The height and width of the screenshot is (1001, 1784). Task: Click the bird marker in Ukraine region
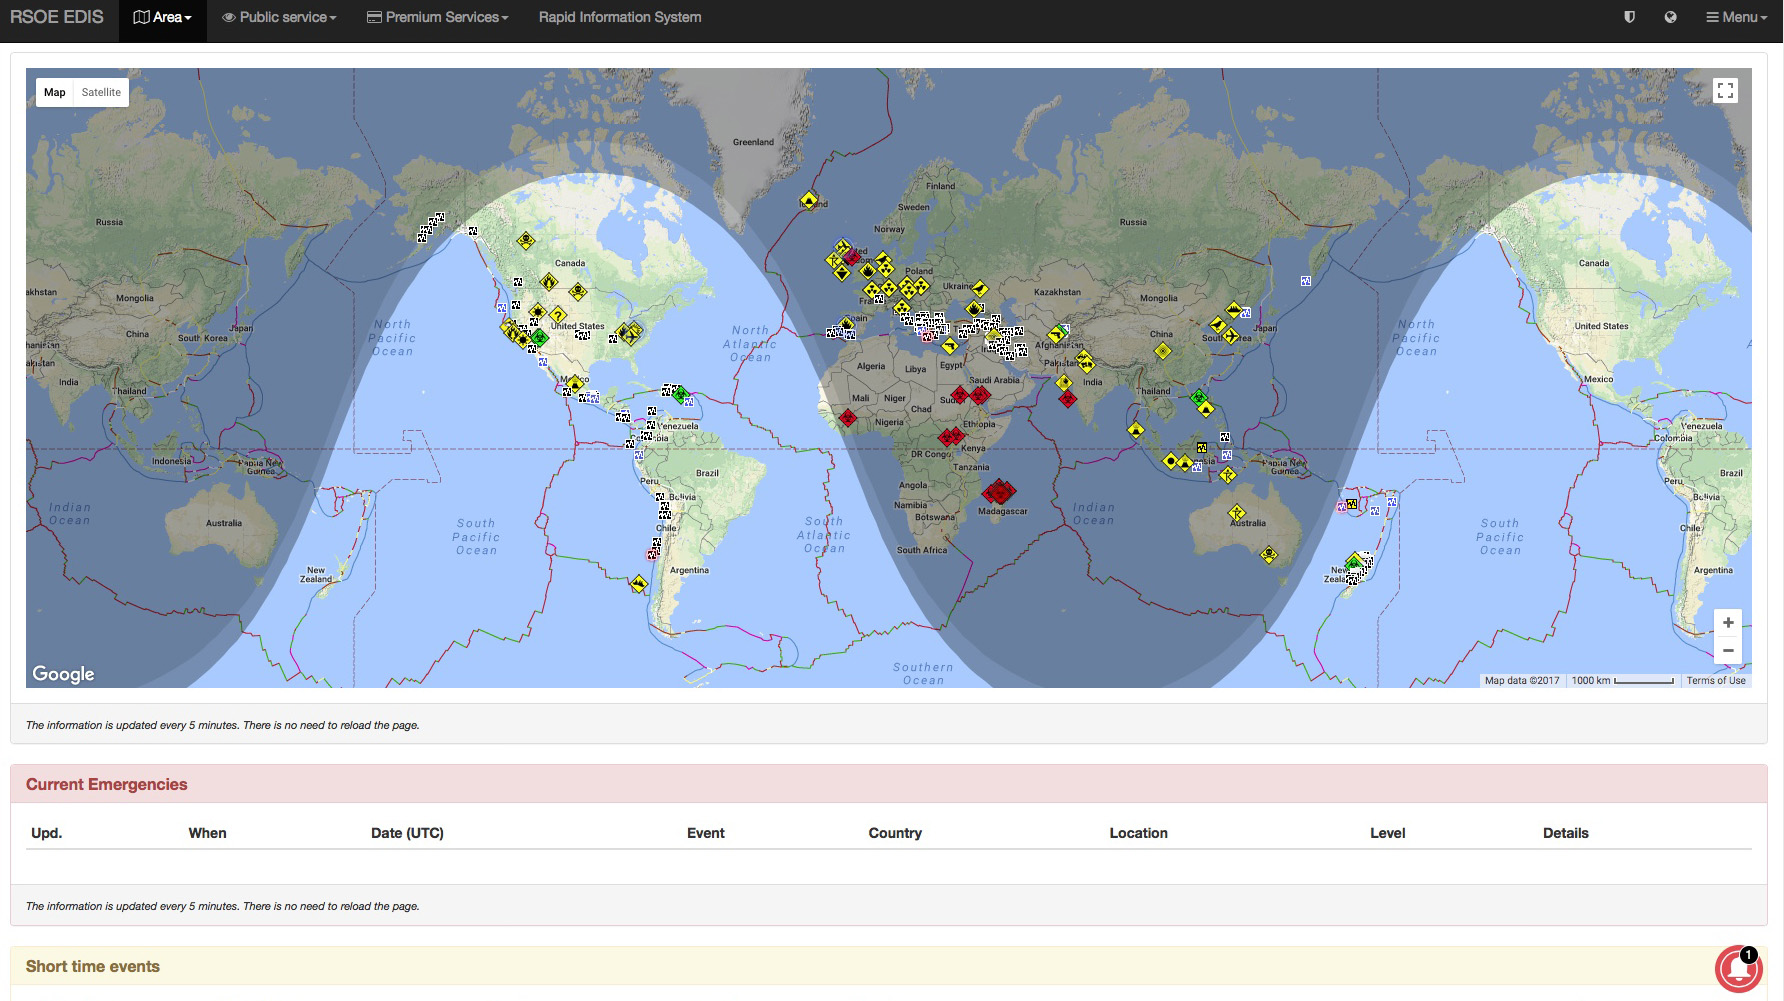point(980,290)
